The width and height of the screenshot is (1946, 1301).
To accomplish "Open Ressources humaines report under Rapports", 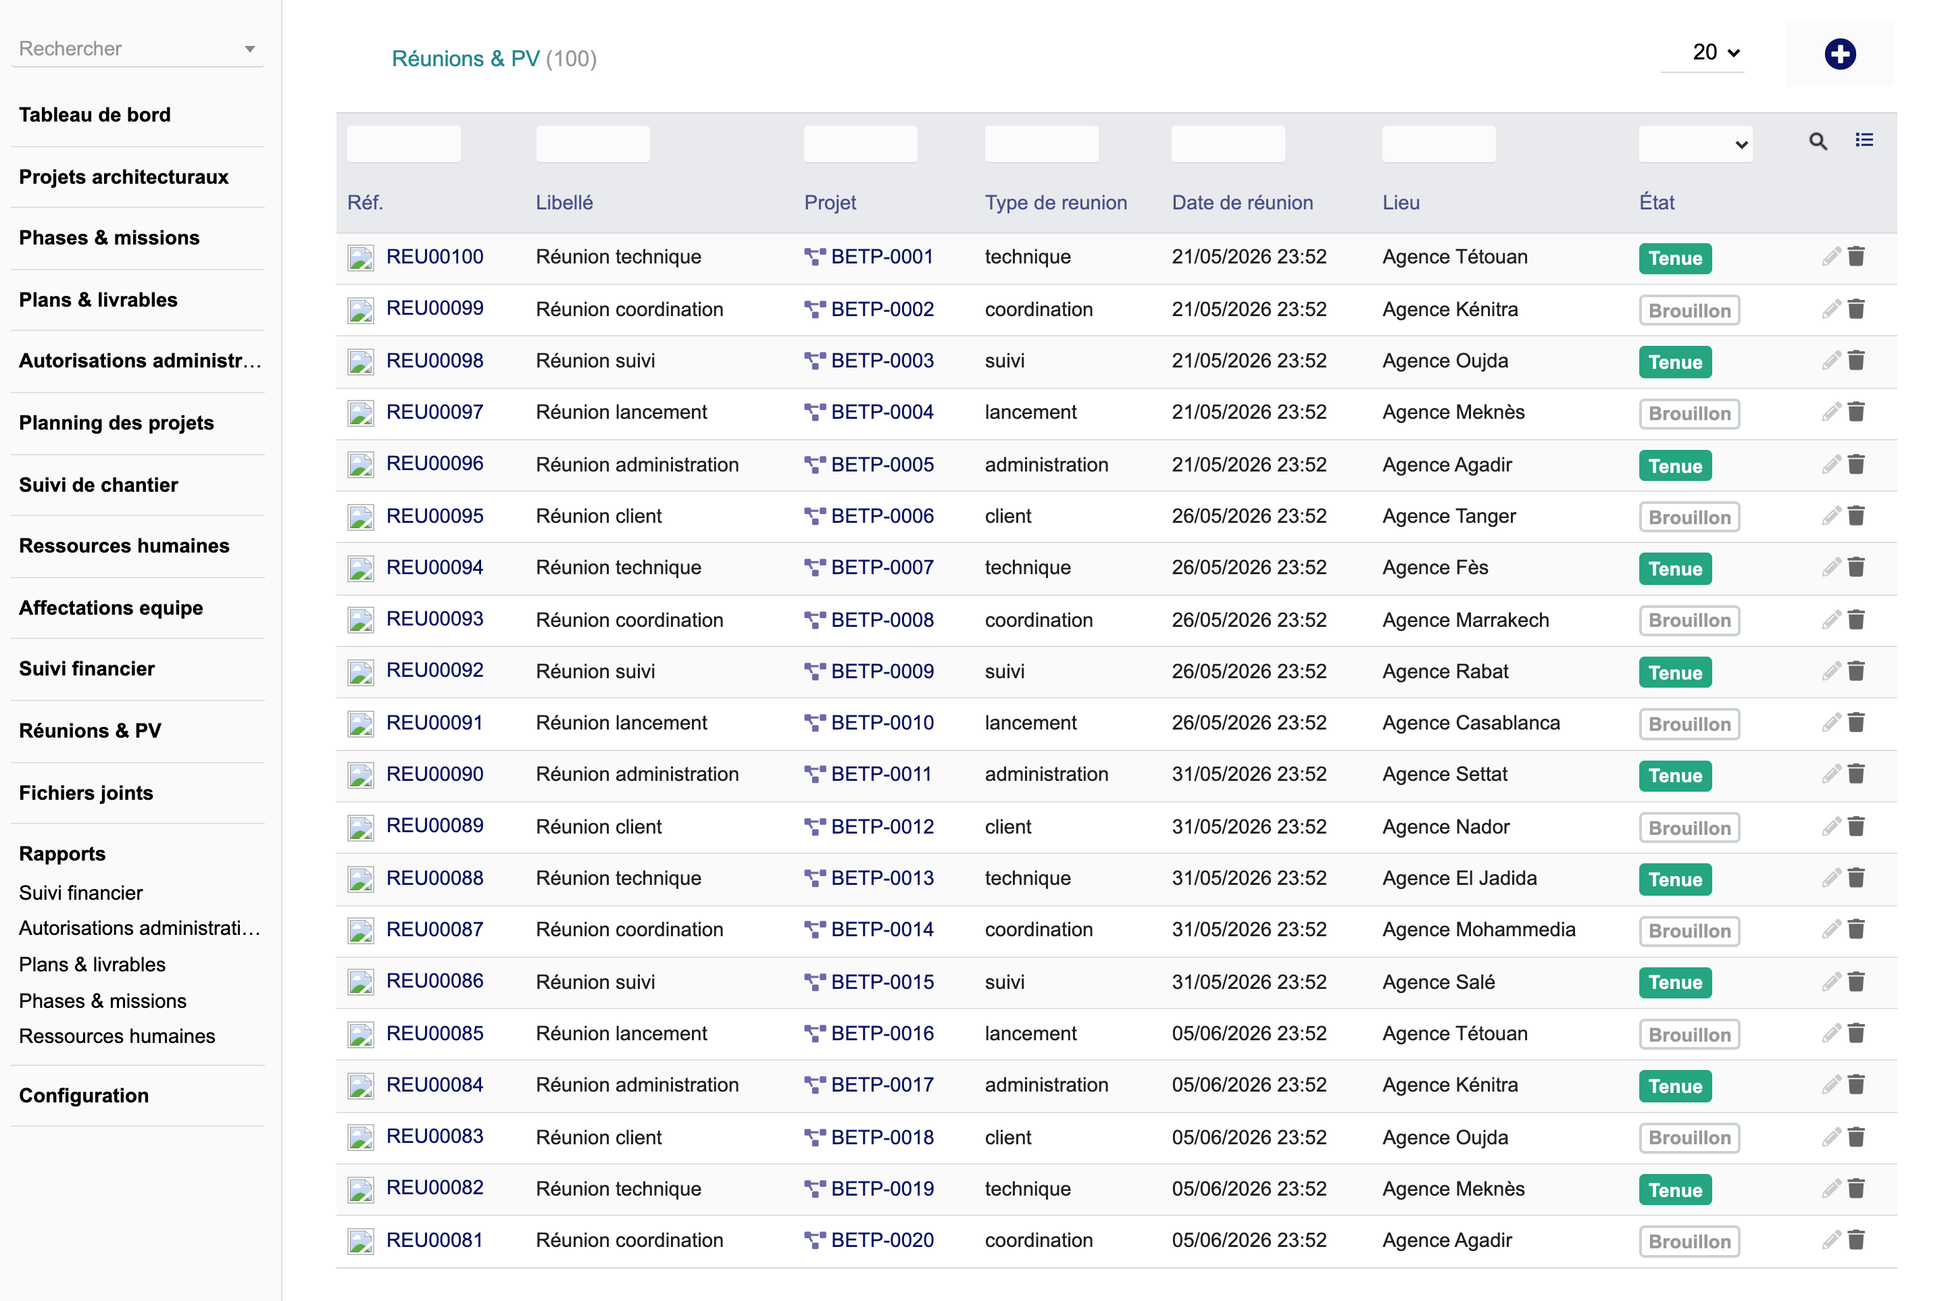I will (x=117, y=1037).
